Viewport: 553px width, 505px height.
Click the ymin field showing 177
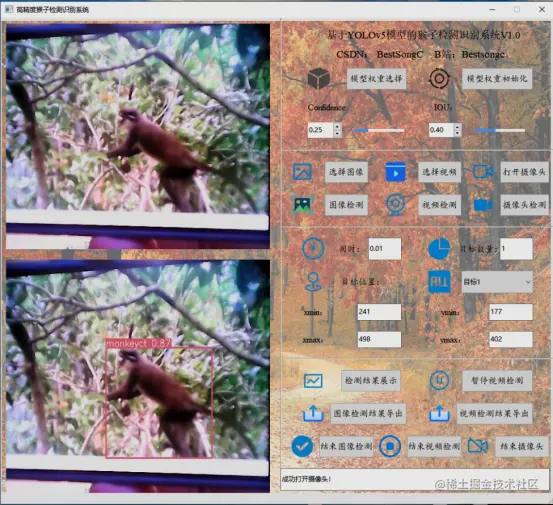[511, 312]
